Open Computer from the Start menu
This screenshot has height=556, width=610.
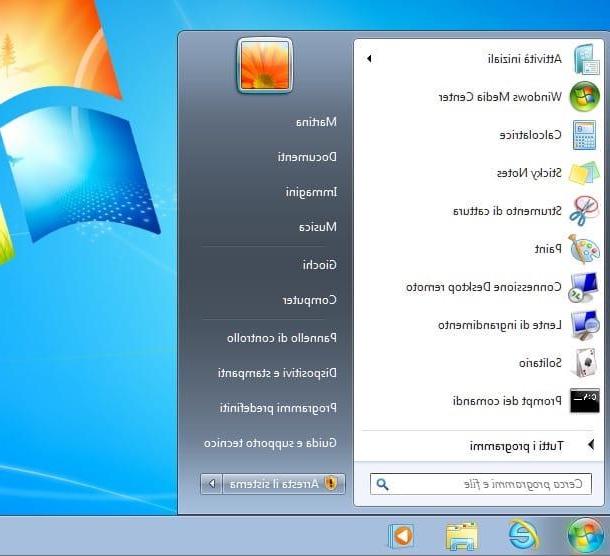310,300
